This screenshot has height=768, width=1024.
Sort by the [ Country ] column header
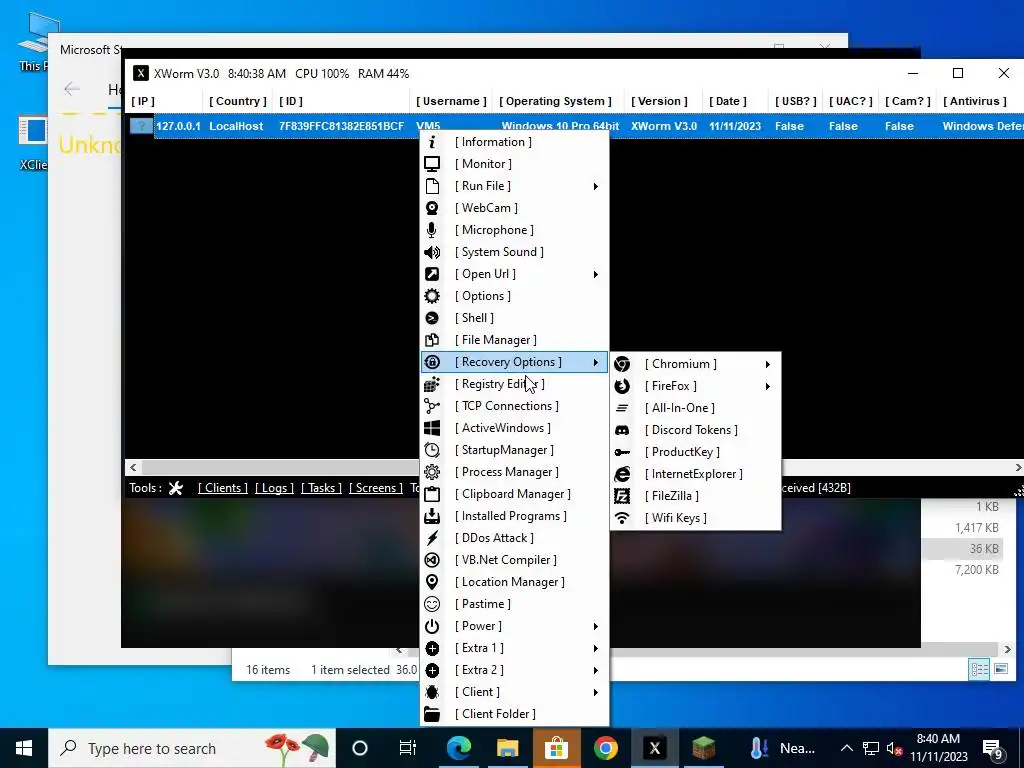click(x=238, y=101)
